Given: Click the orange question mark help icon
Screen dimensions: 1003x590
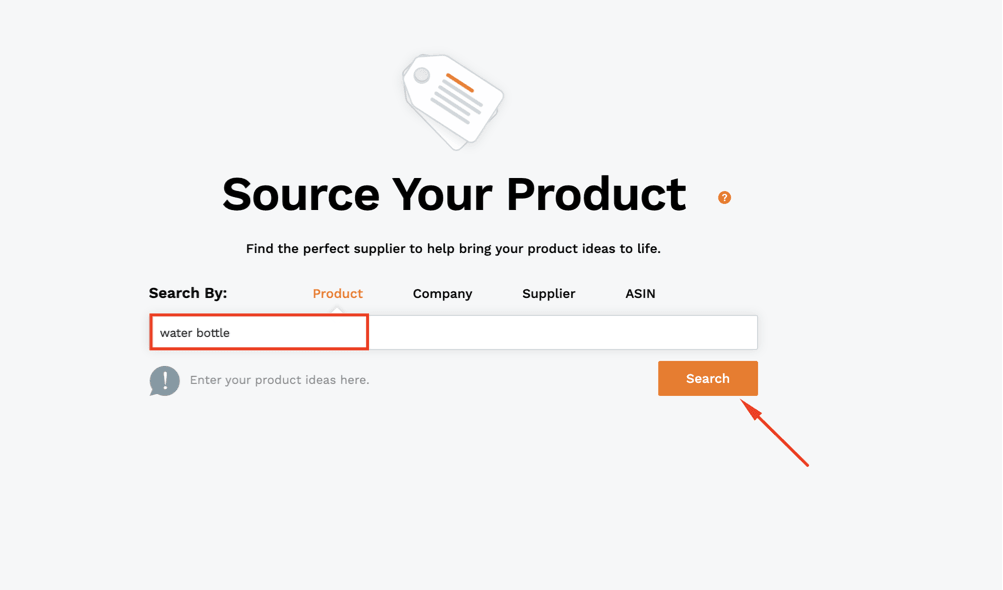Looking at the screenshot, I should click(724, 198).
